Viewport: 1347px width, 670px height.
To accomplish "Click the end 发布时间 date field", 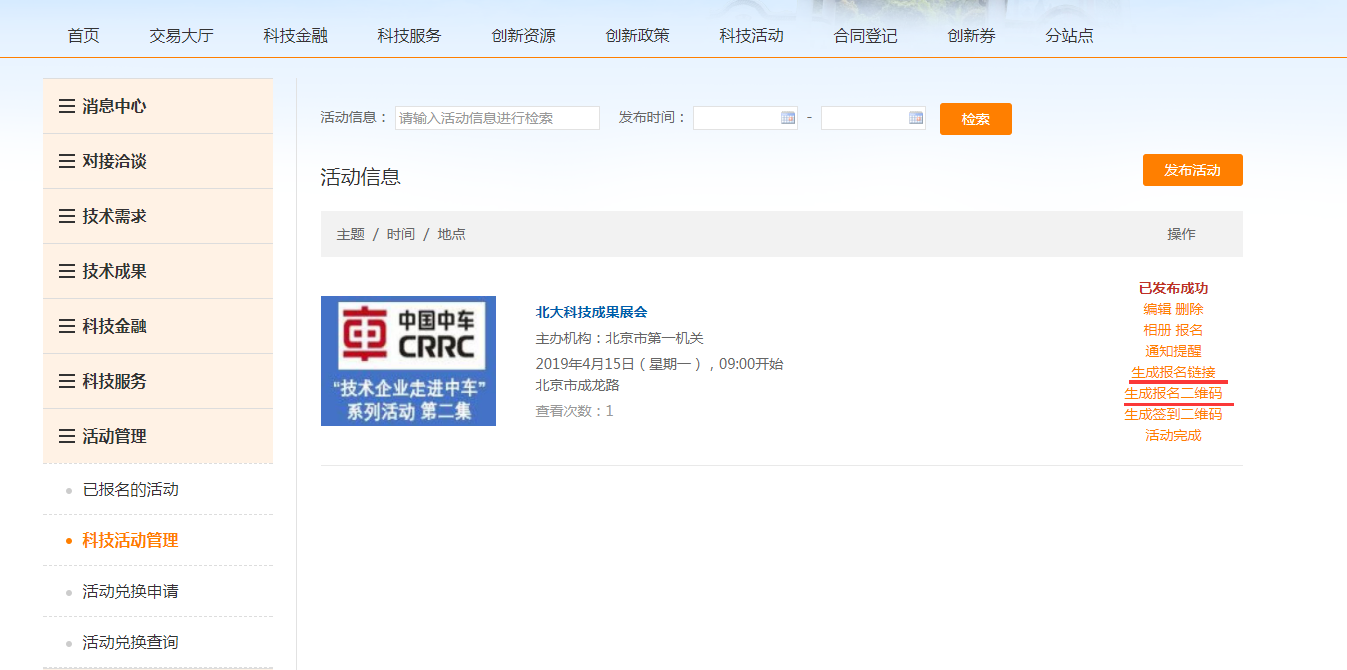I will (873, 118).
